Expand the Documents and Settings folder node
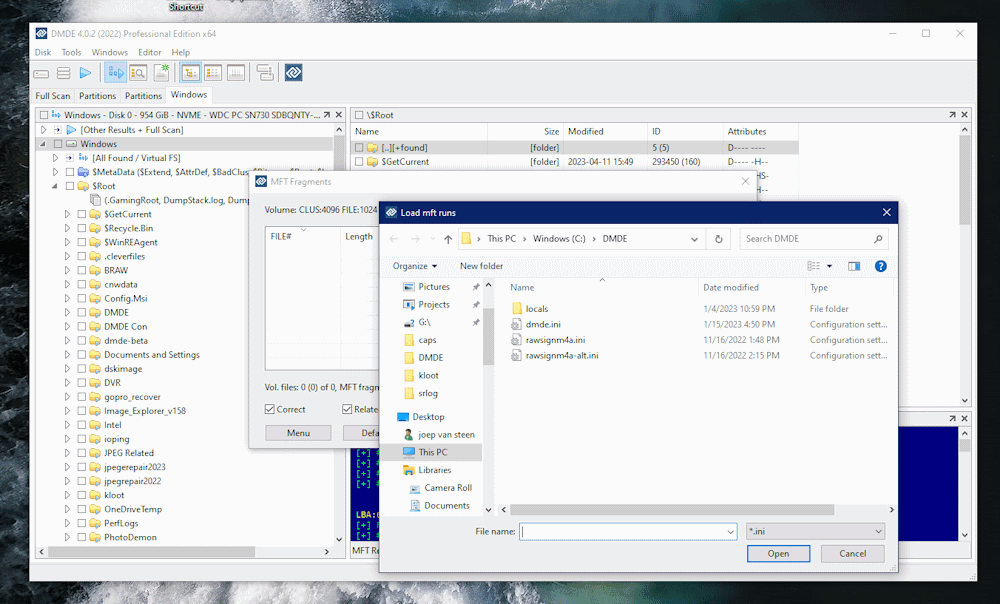The height and width of the screenshot is (604, 1000). coord(67,355)
